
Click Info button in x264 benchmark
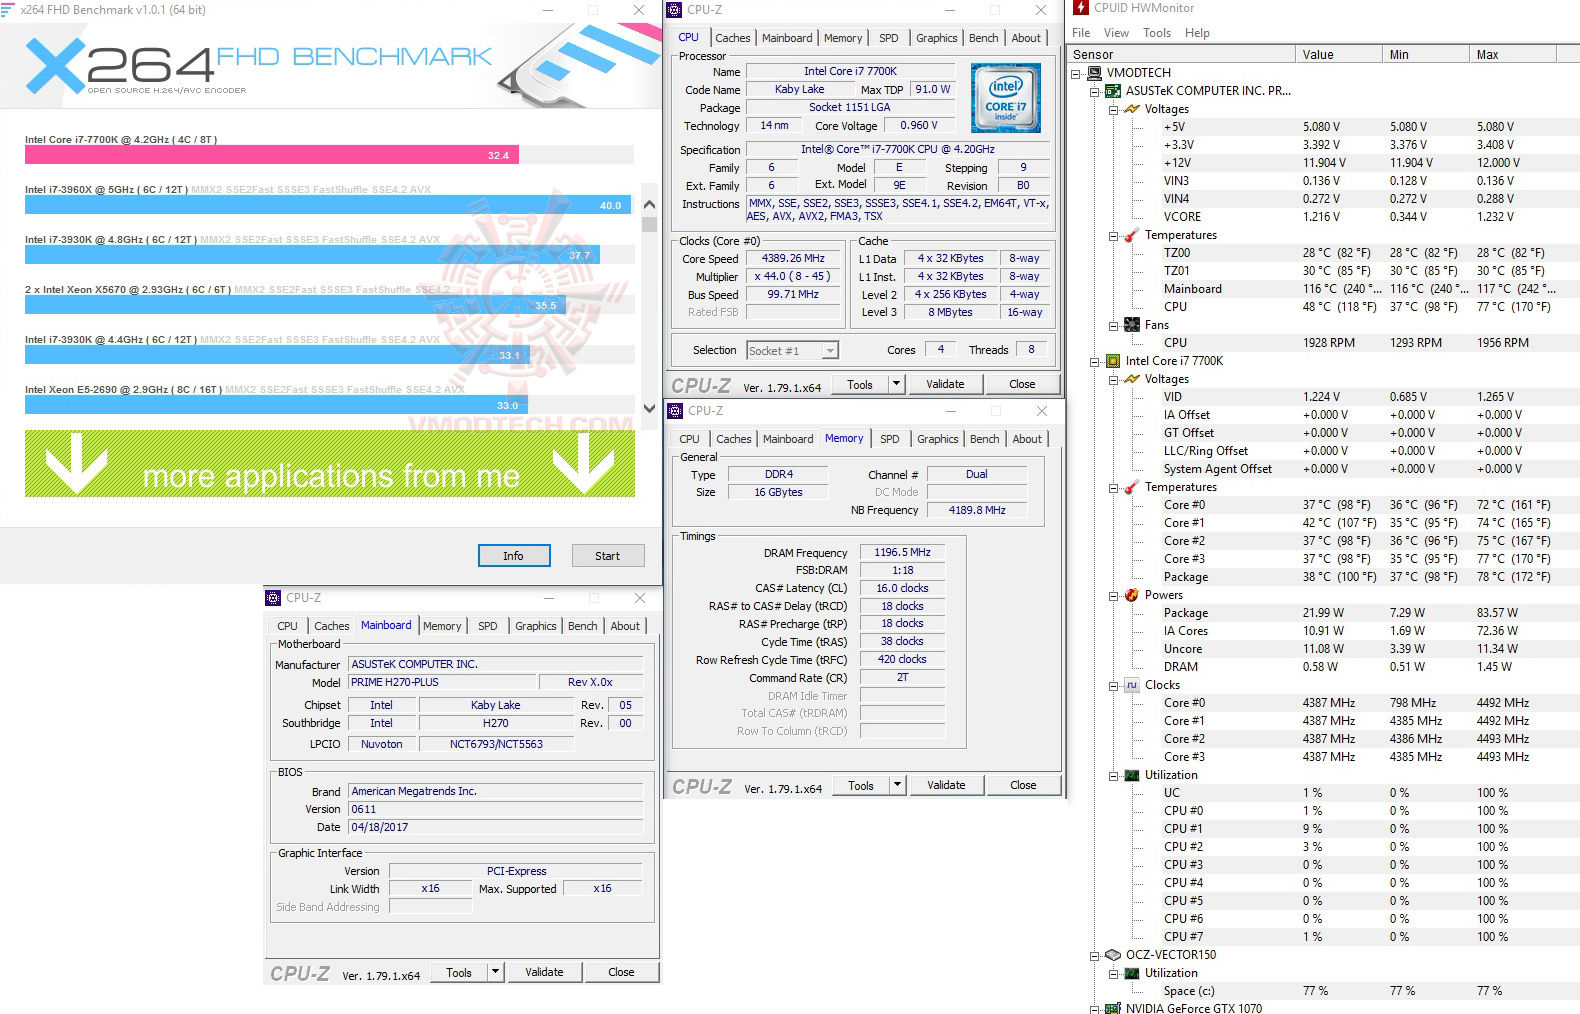tap(514, 556)
